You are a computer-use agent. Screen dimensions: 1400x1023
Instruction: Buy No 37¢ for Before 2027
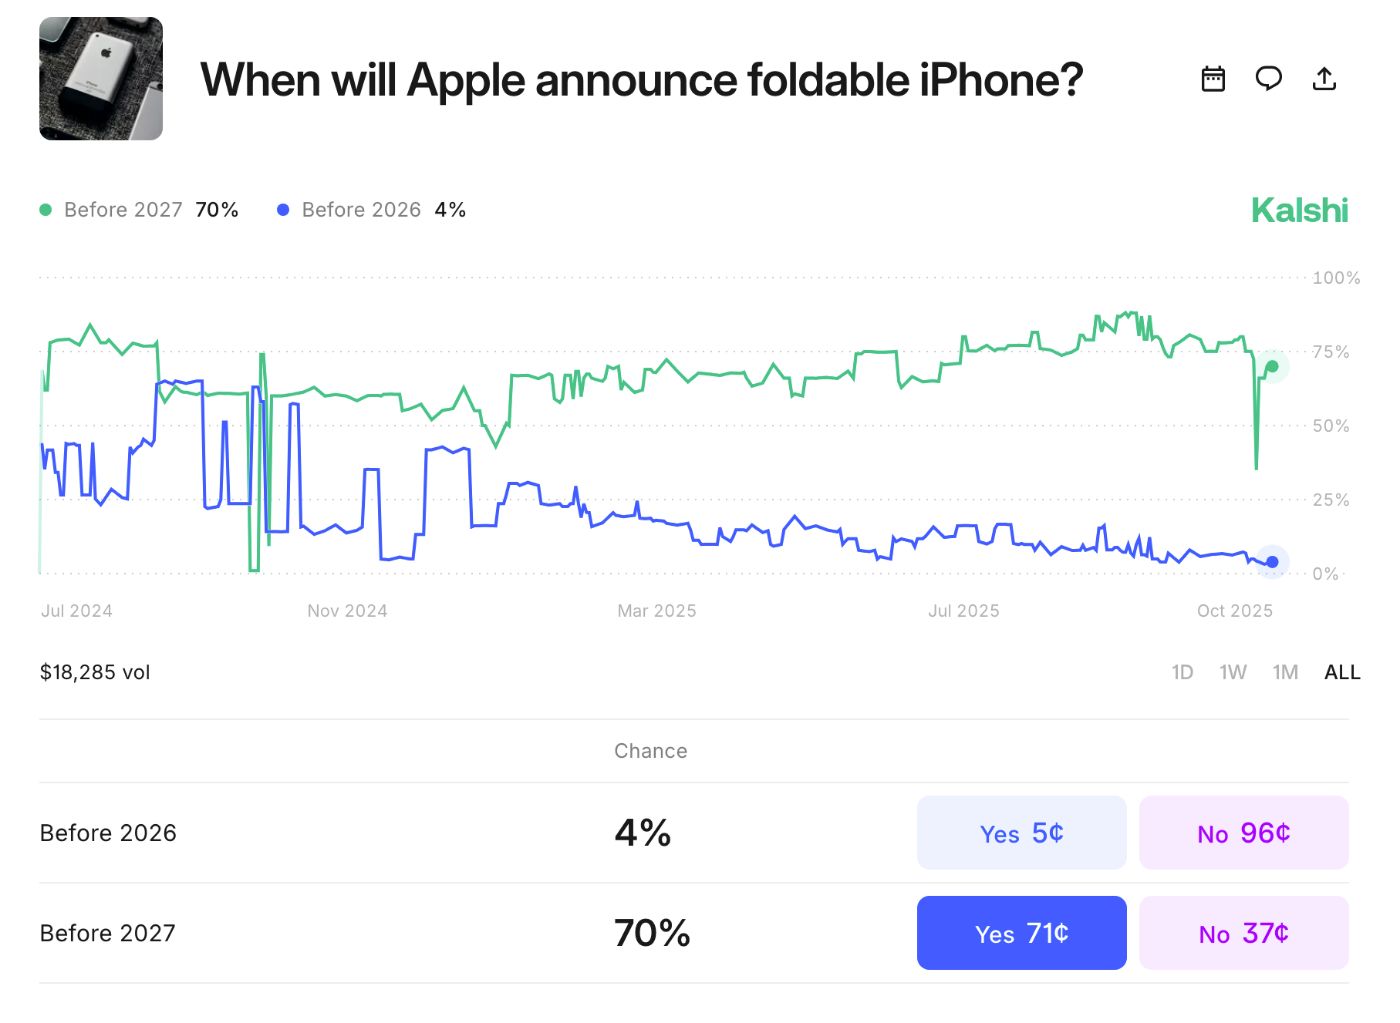coord(1243,933)
